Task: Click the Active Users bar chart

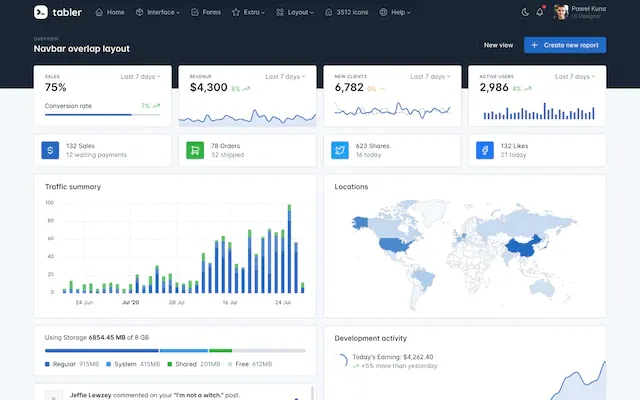Action: tap(539, 111)
